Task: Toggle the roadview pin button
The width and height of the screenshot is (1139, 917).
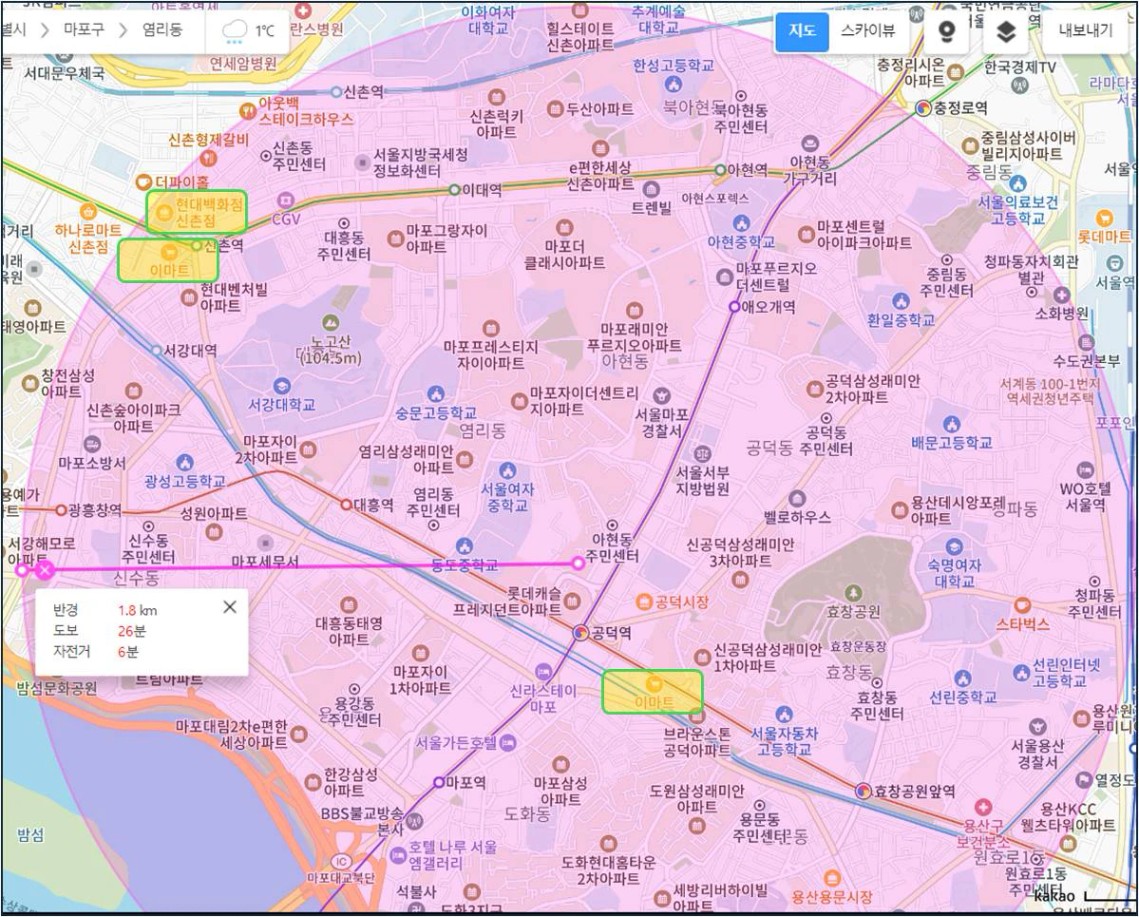Action: pyautogui.click(x=947, y=31)
